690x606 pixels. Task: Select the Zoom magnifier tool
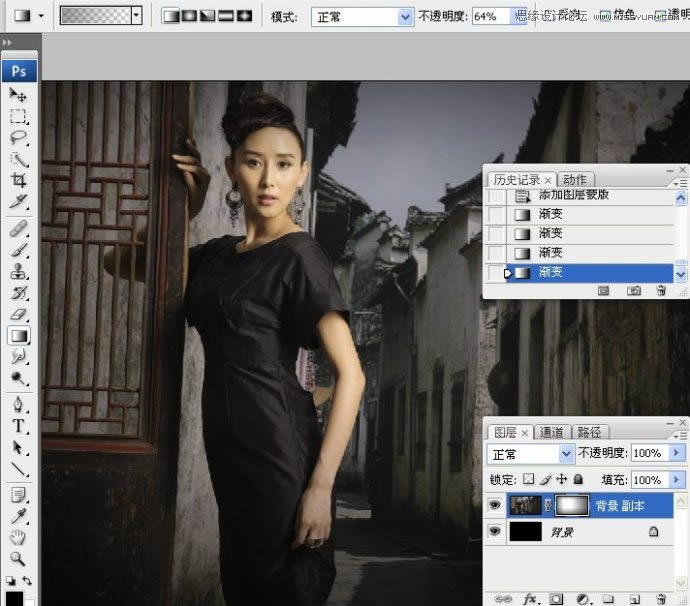19,558
